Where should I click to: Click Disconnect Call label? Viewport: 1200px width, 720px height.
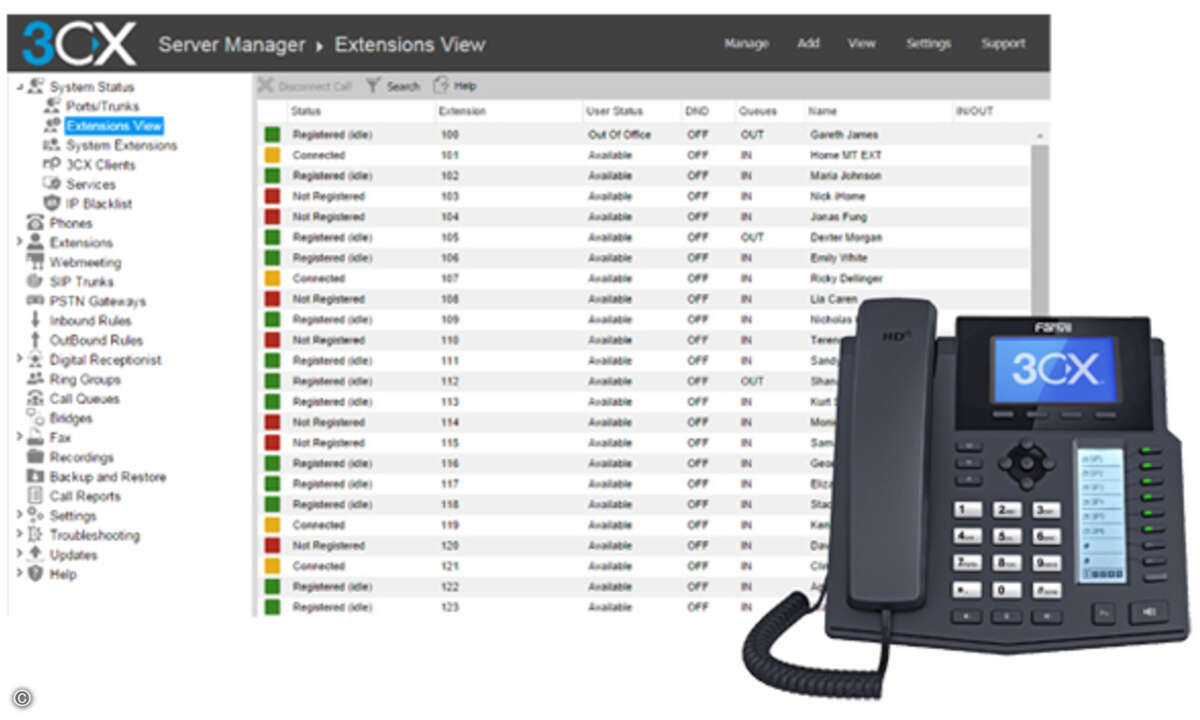coord(315,87)
